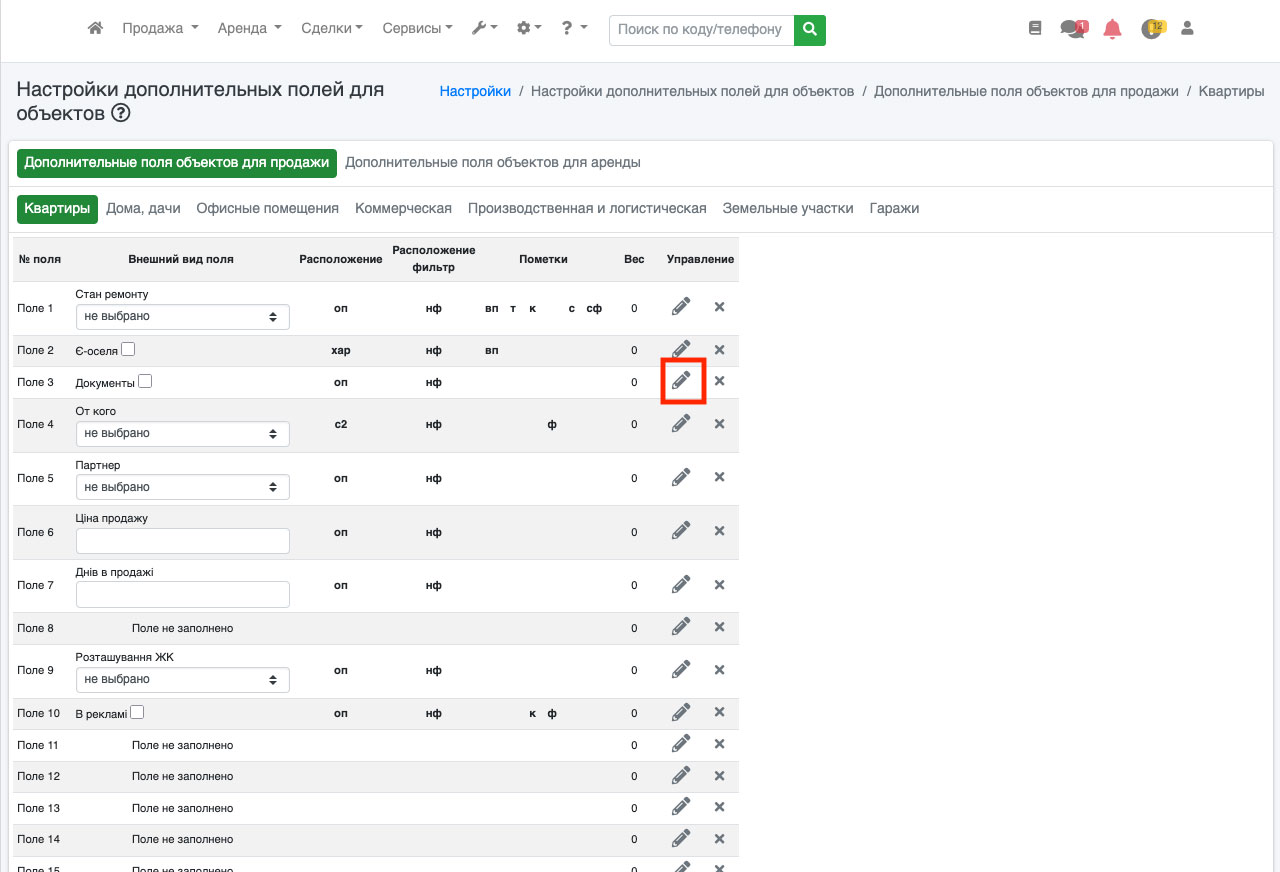Open the notifications bell icon
This screenshot has width=1280, height=872.
pyautogui.click(x=1112, y=29)
